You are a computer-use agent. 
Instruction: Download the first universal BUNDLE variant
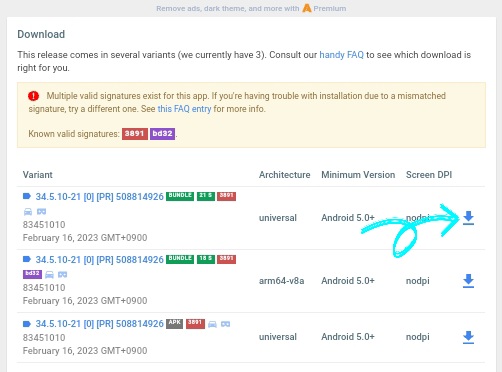click(x=468, y=218)
